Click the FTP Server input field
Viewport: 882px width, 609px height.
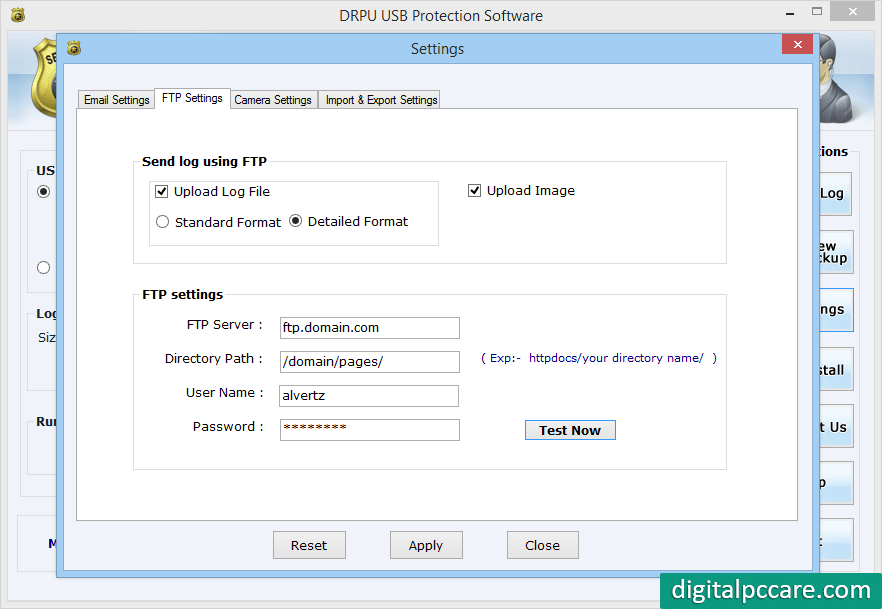[x=370, y=328]
